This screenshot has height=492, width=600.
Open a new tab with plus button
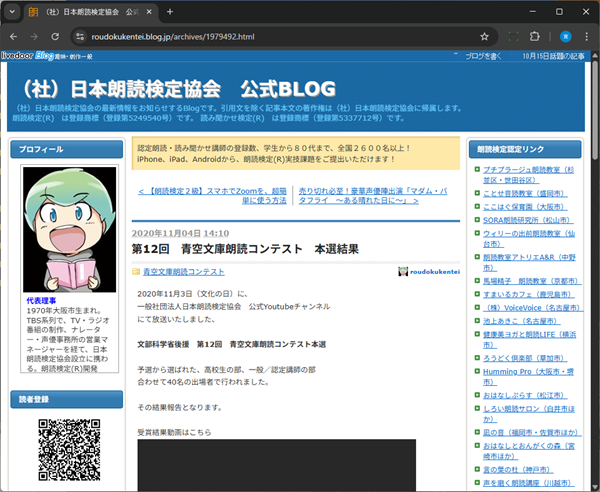point(170,11)
